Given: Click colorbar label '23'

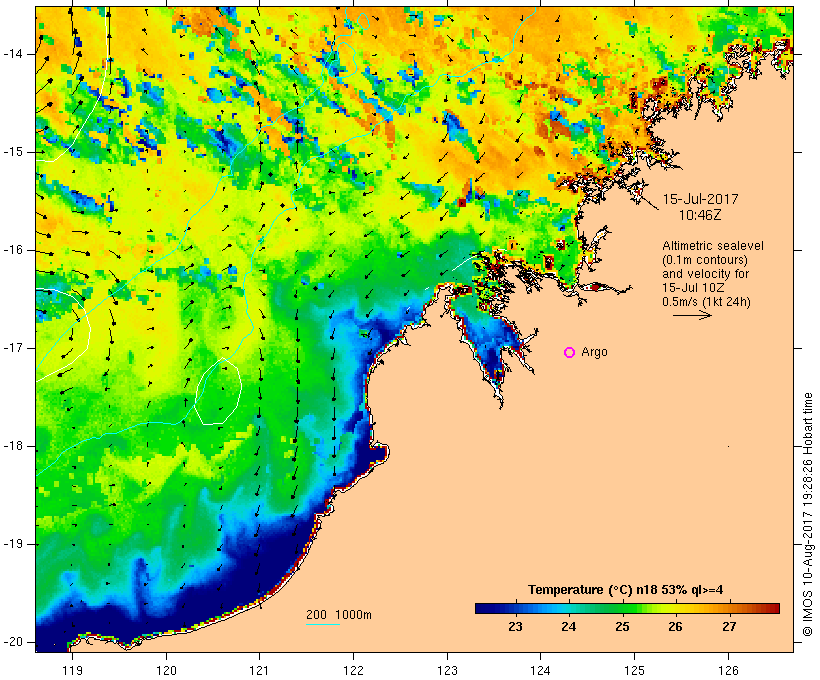Looking at the screenshot, I should pyautogui.click(x=515, y=627).
